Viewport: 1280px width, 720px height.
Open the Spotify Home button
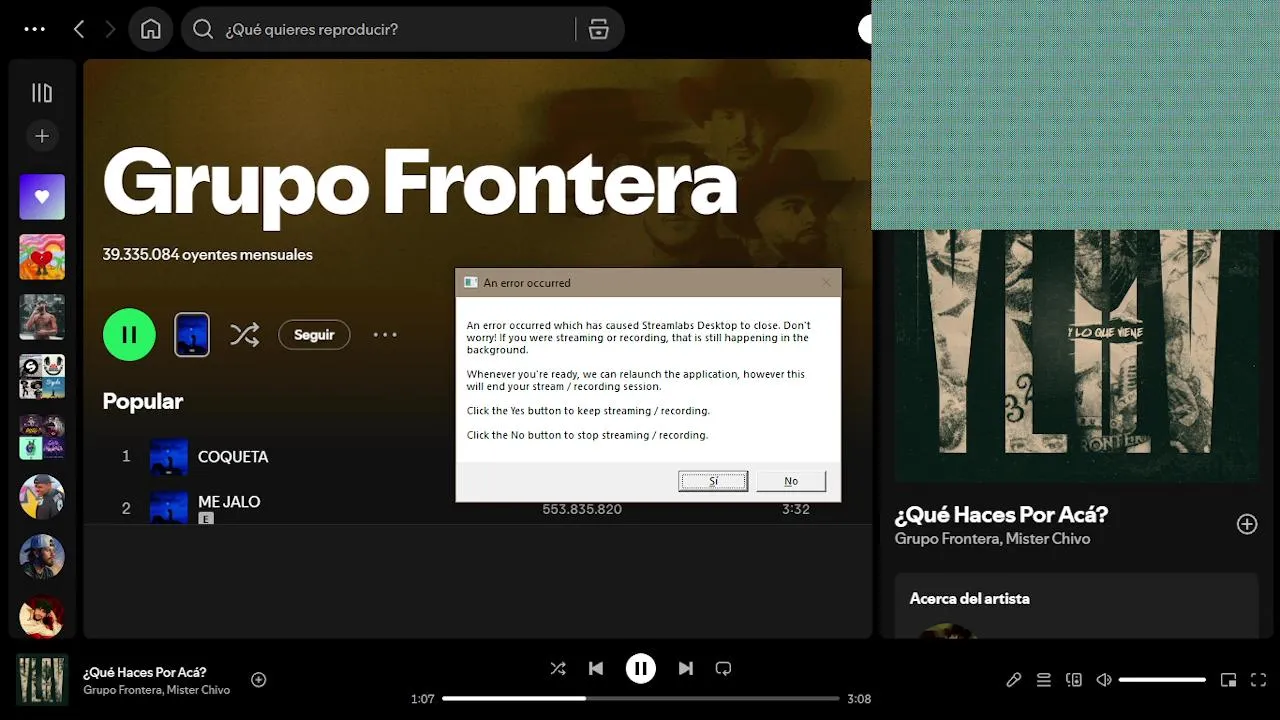(x=151, y=29)
